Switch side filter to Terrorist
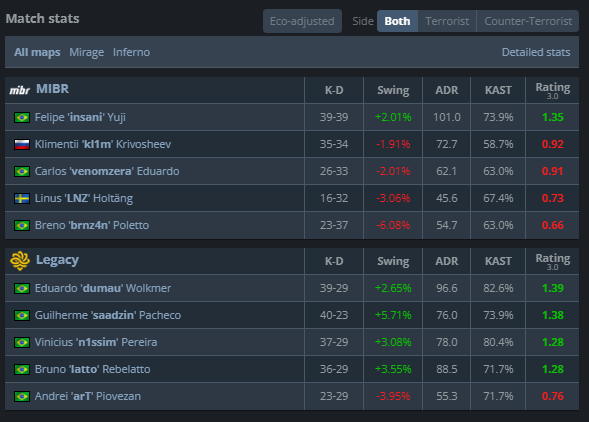 click(447, 21)
